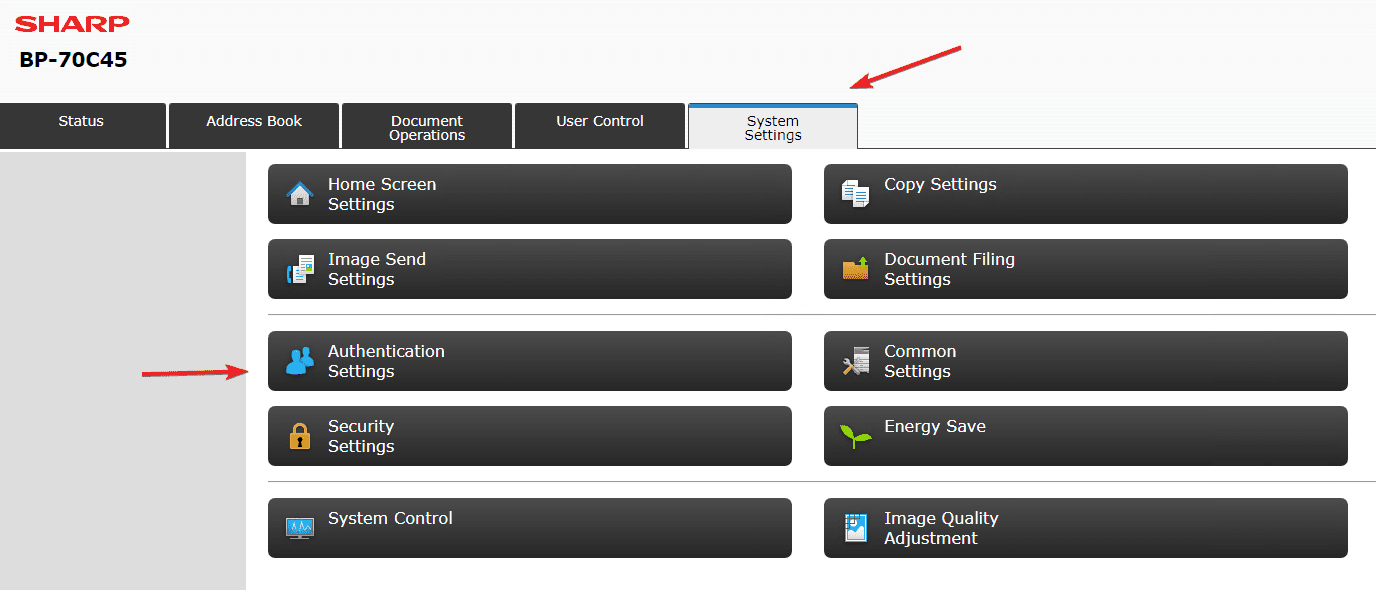Open Document Filing Settings label

[x=949, y=269]
